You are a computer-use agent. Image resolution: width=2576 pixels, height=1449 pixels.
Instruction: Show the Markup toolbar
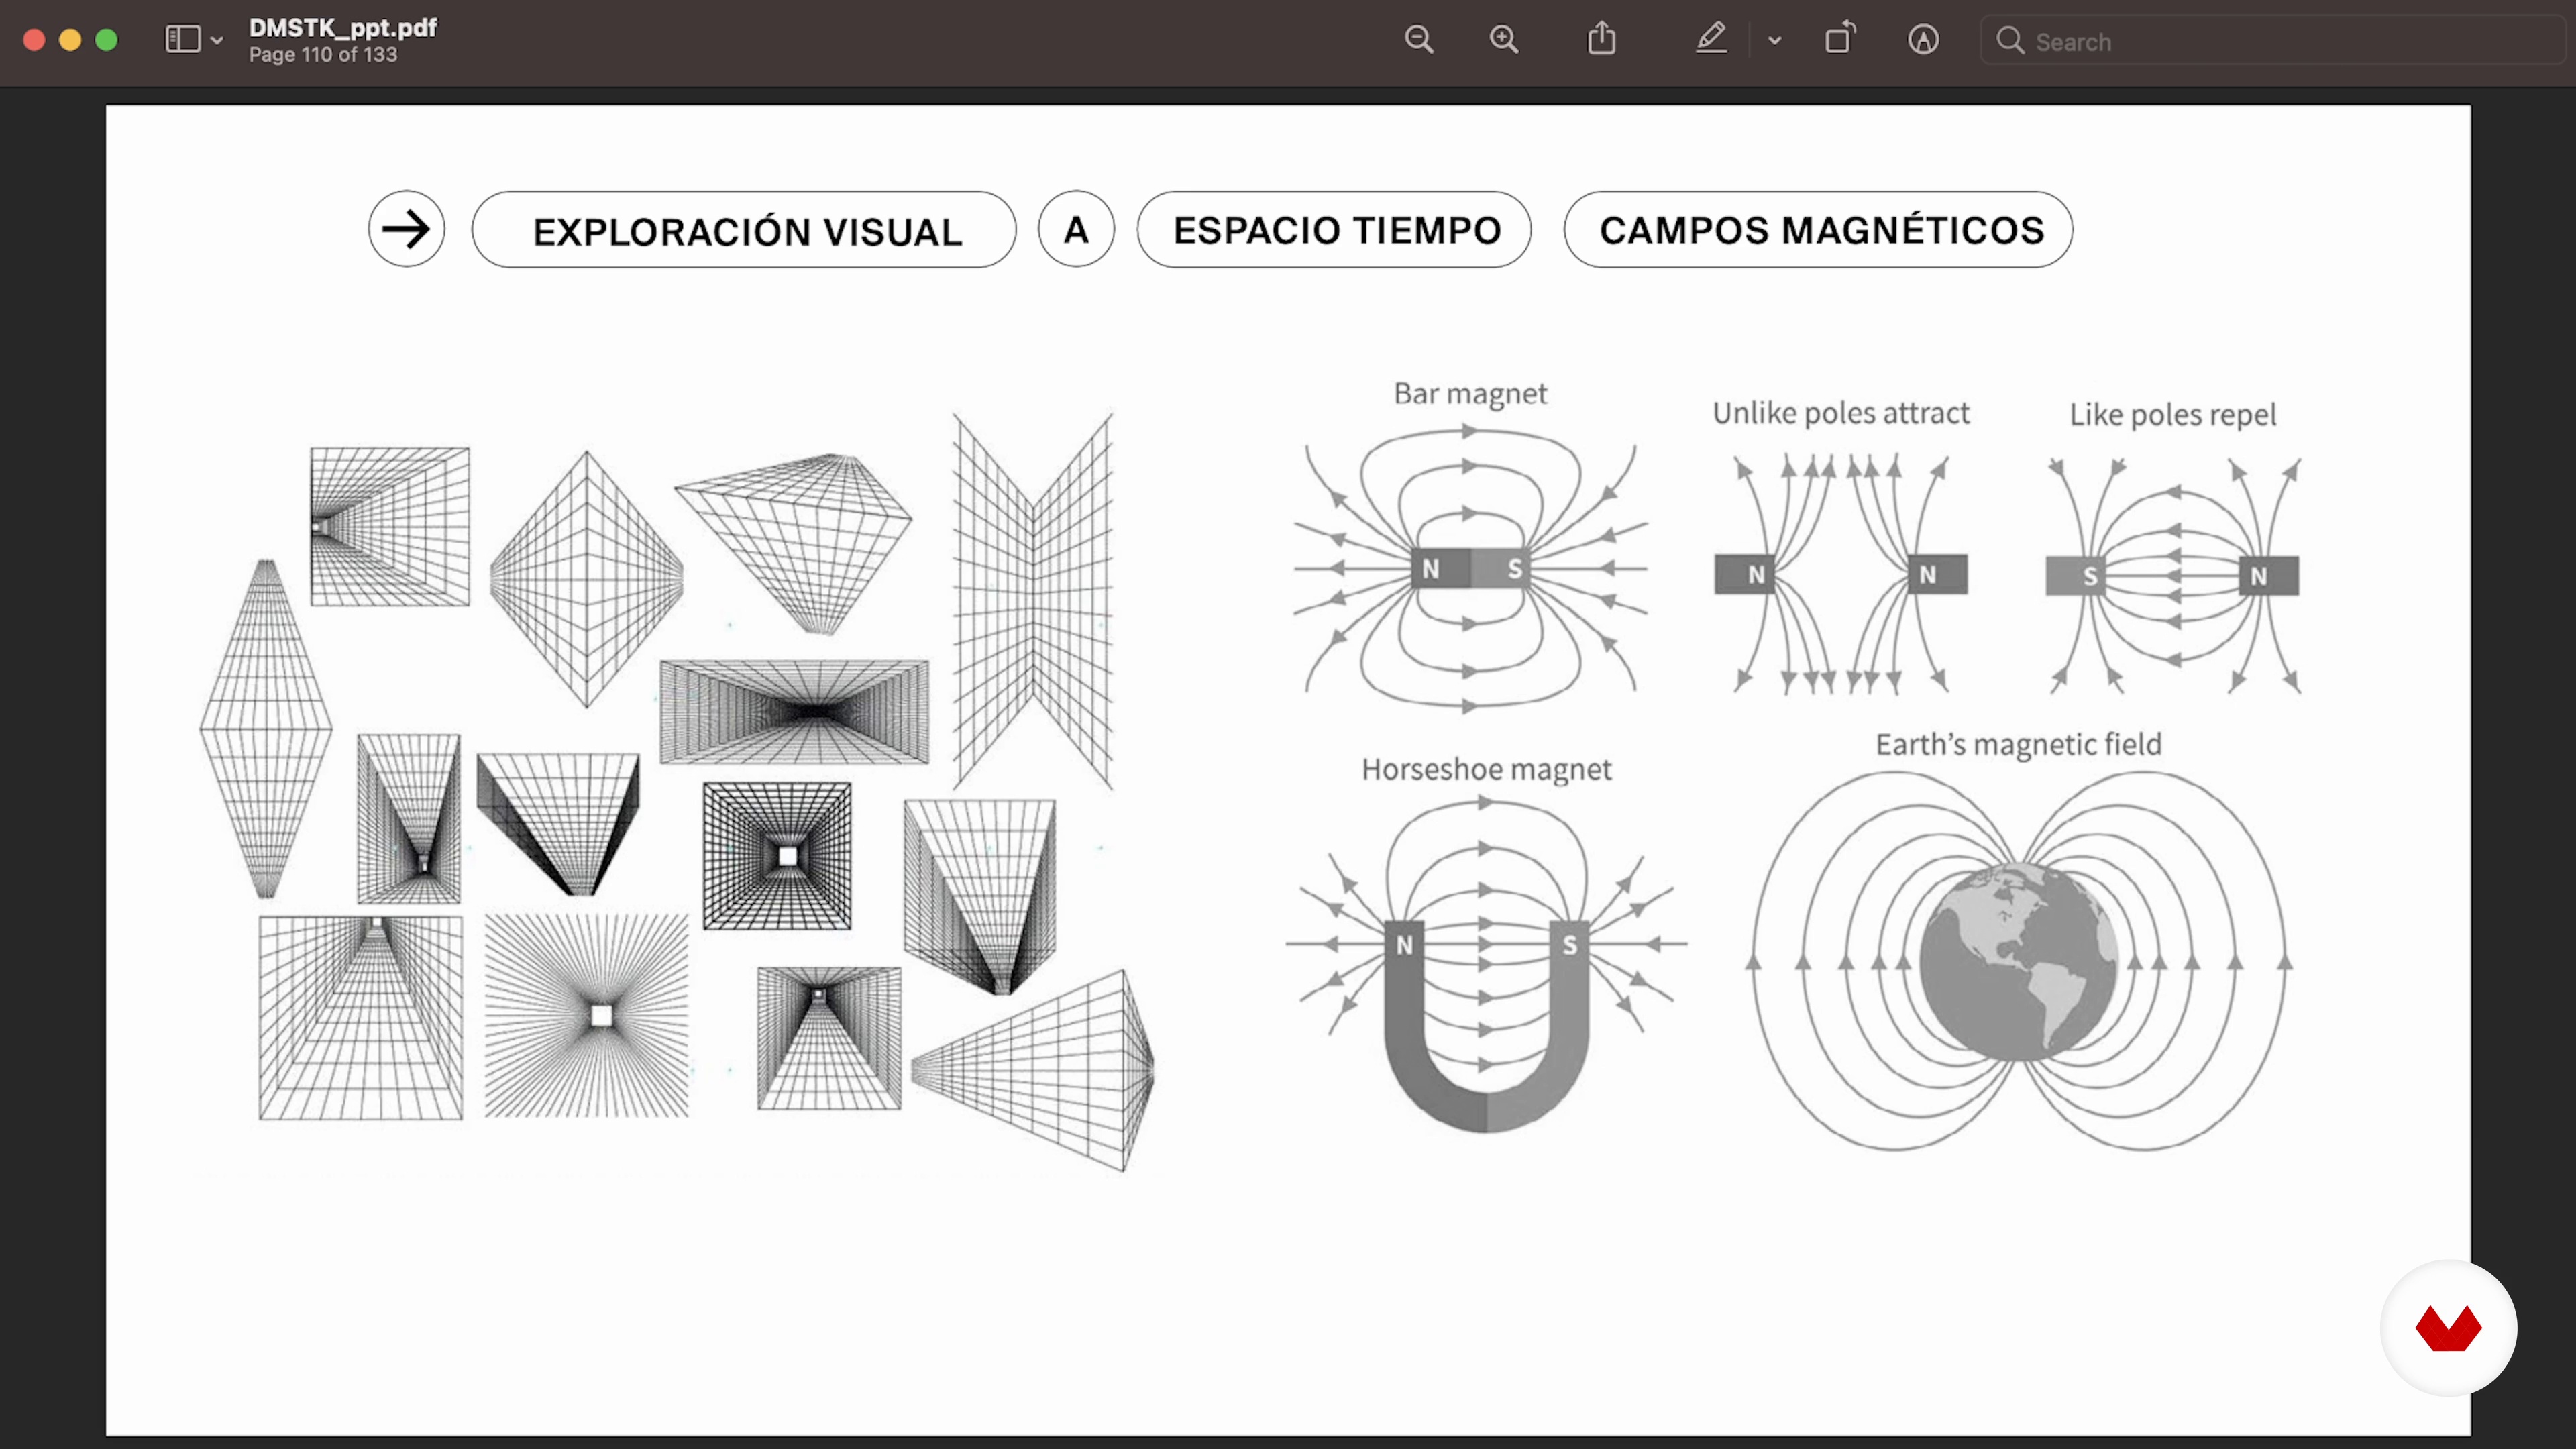pos(1923,40)
